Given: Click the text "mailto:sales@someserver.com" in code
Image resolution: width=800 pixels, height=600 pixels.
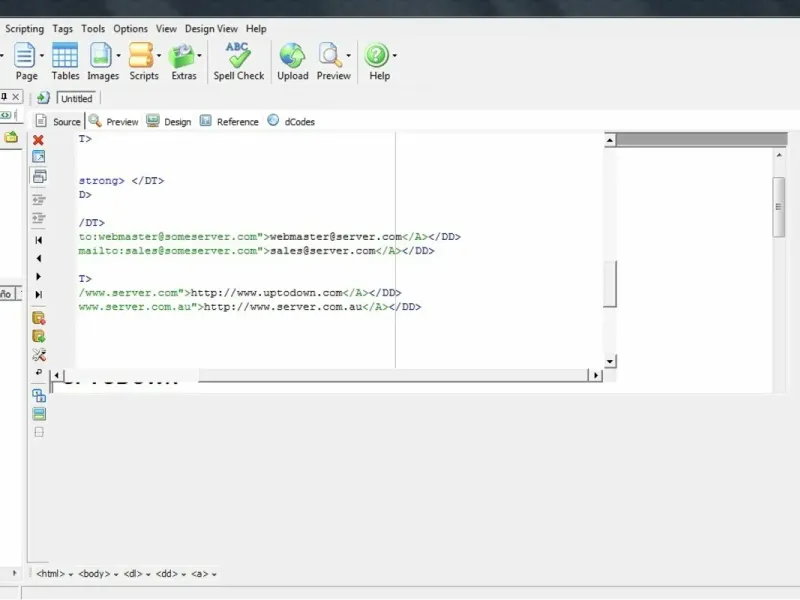Looking at the screenshot, I should (168, 251).
